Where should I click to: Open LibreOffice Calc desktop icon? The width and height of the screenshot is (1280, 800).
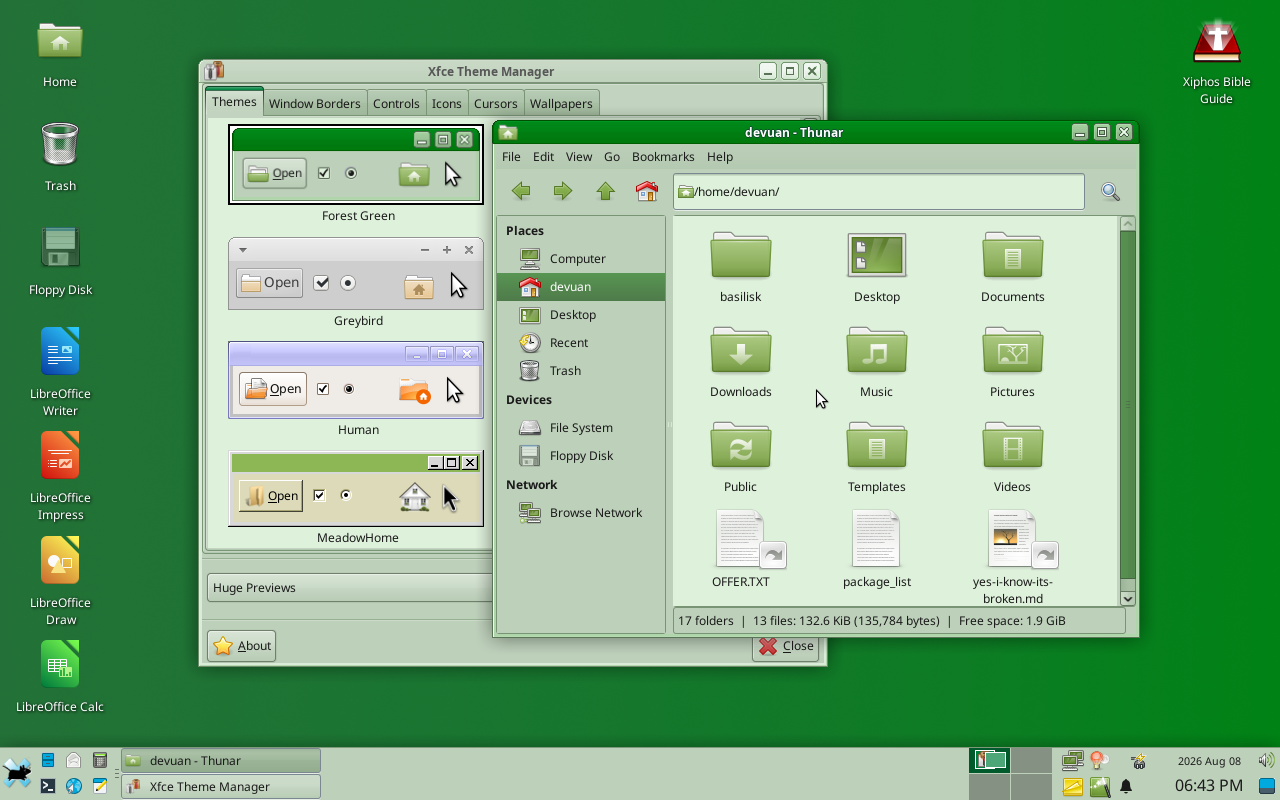(60, 676)
